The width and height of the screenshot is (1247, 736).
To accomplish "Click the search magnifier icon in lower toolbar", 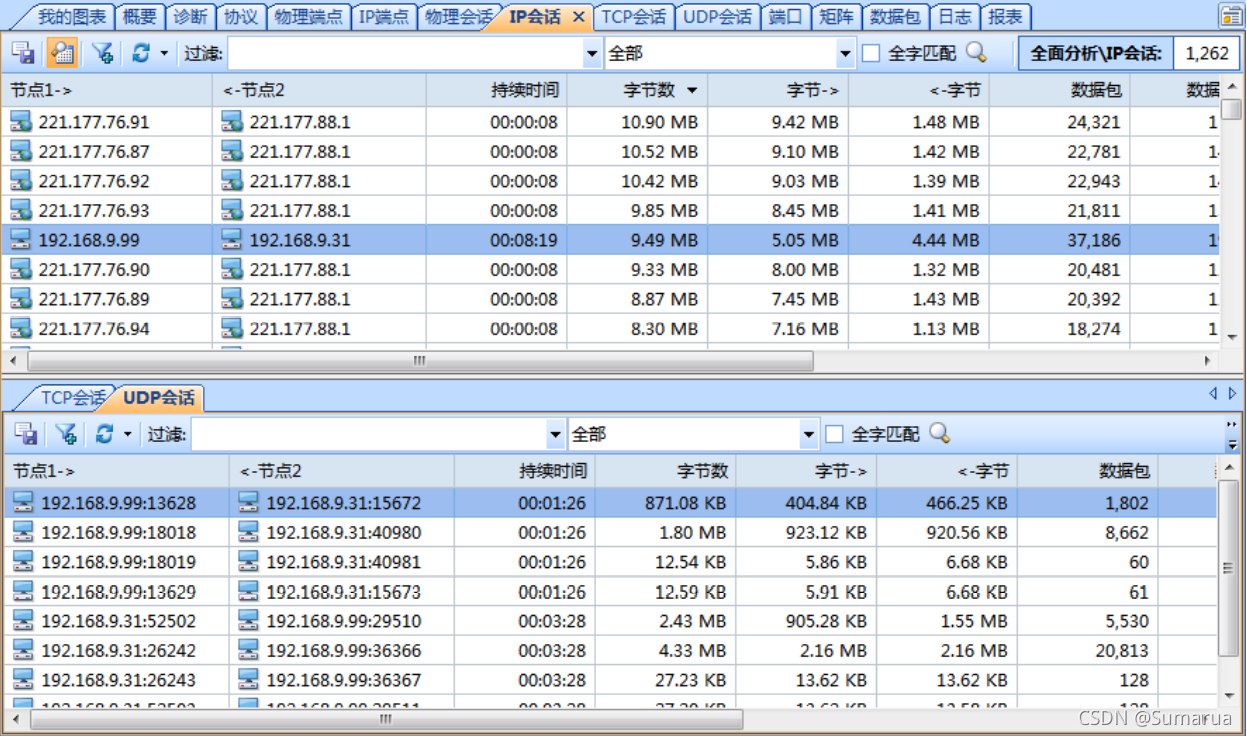I will click(939, 433).
